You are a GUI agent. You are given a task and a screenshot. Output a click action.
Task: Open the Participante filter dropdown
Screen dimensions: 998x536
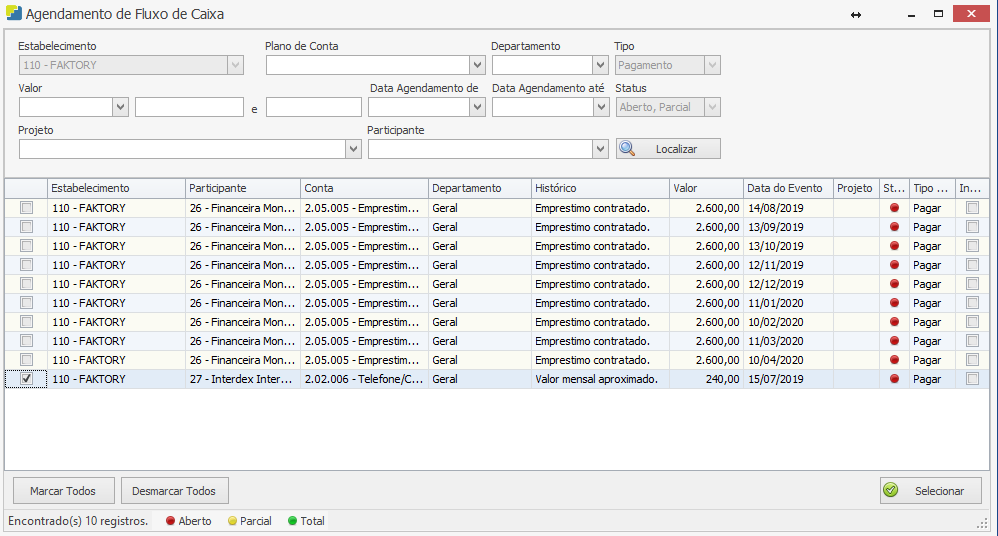pyautogui.click(x=600, y=149)
